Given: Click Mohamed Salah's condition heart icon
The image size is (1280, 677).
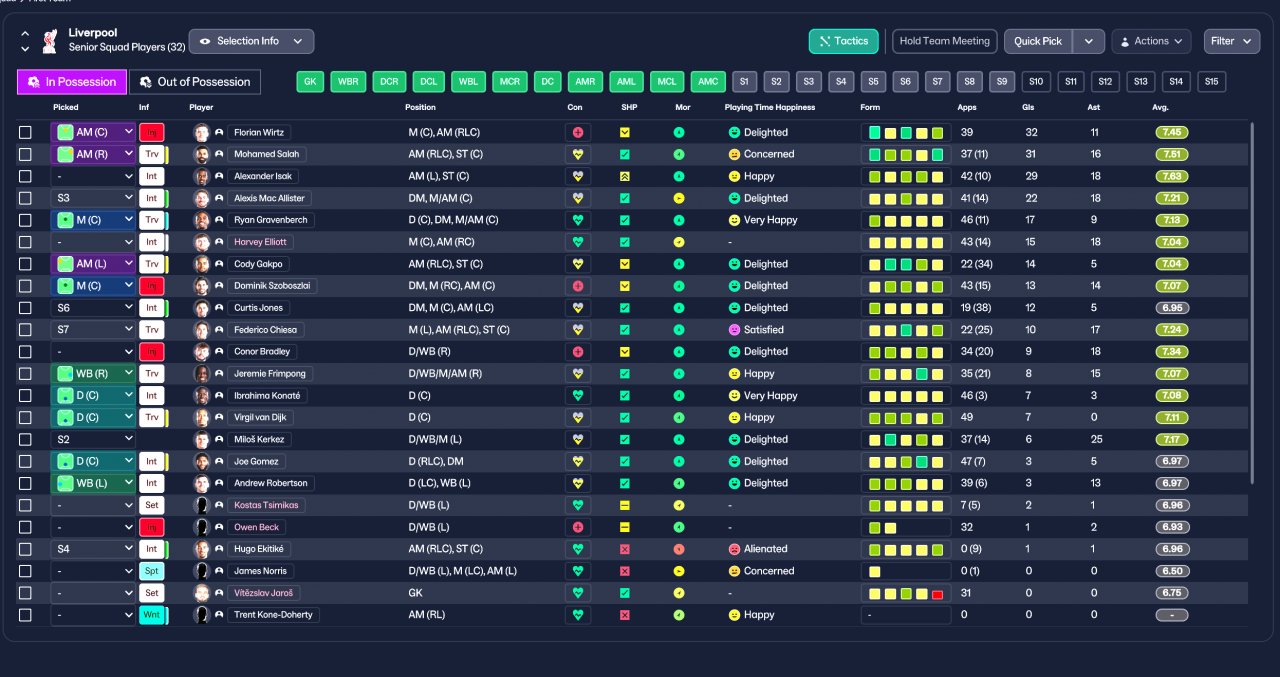Looking at the screenshot, I should coord(577,154).
